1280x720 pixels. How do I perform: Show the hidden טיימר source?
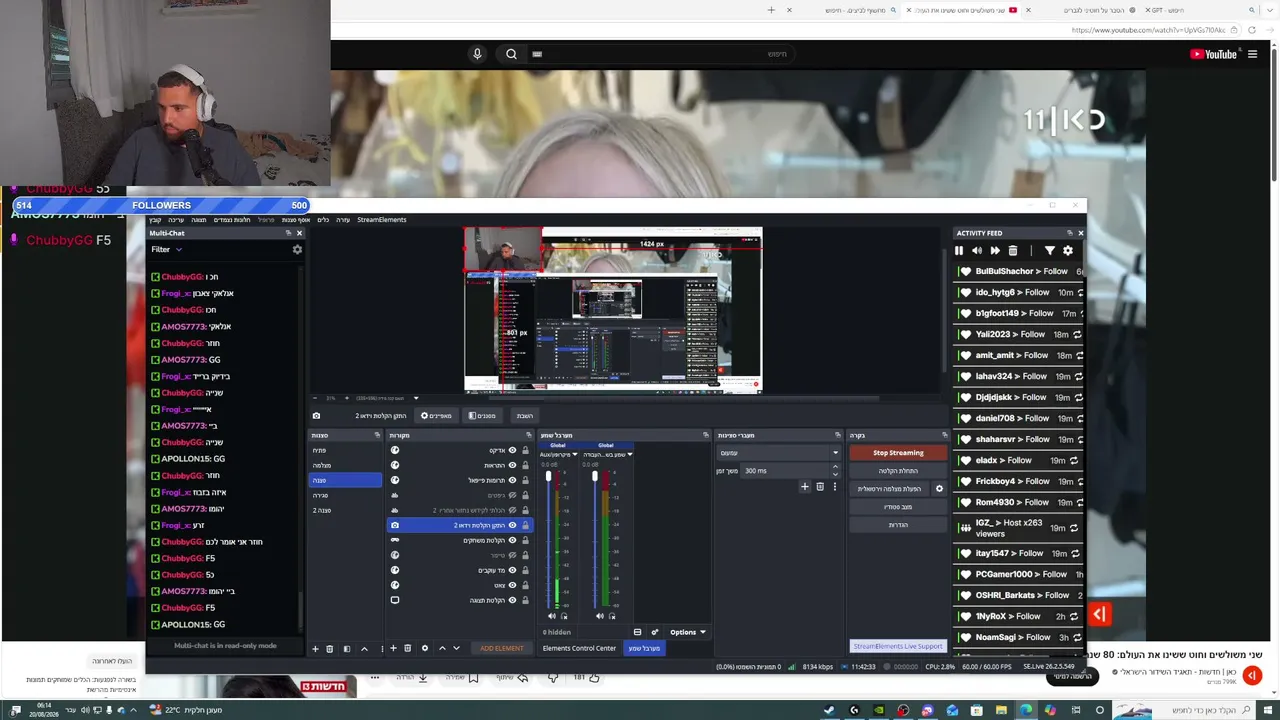coord(512,555)
